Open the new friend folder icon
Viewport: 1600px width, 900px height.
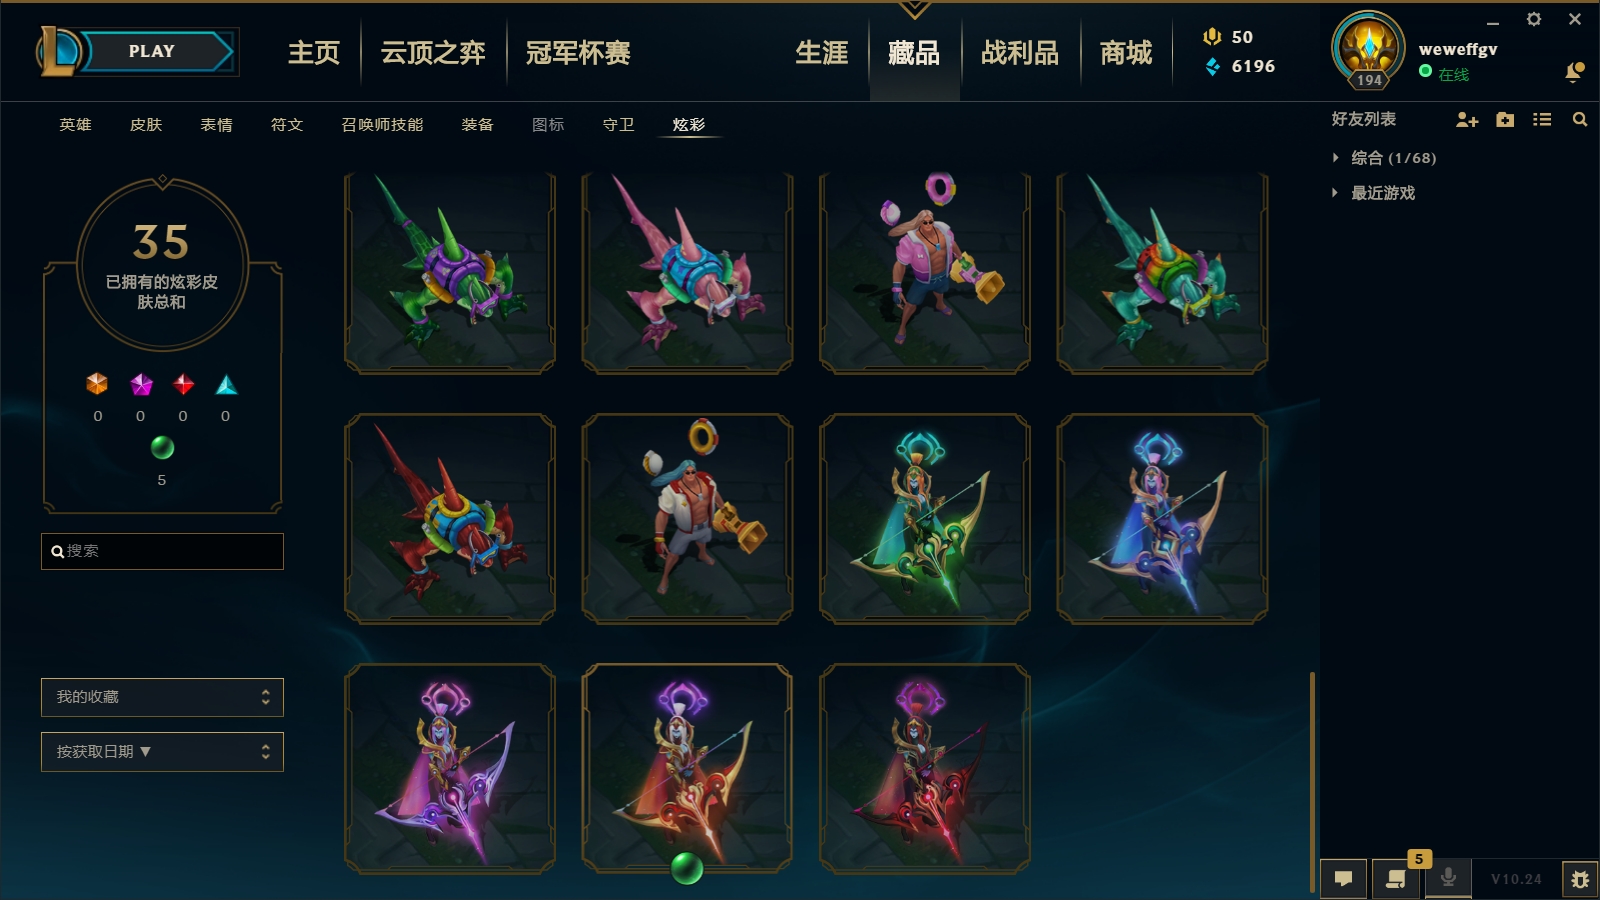pyautogui.click(x=1505, y=120)
